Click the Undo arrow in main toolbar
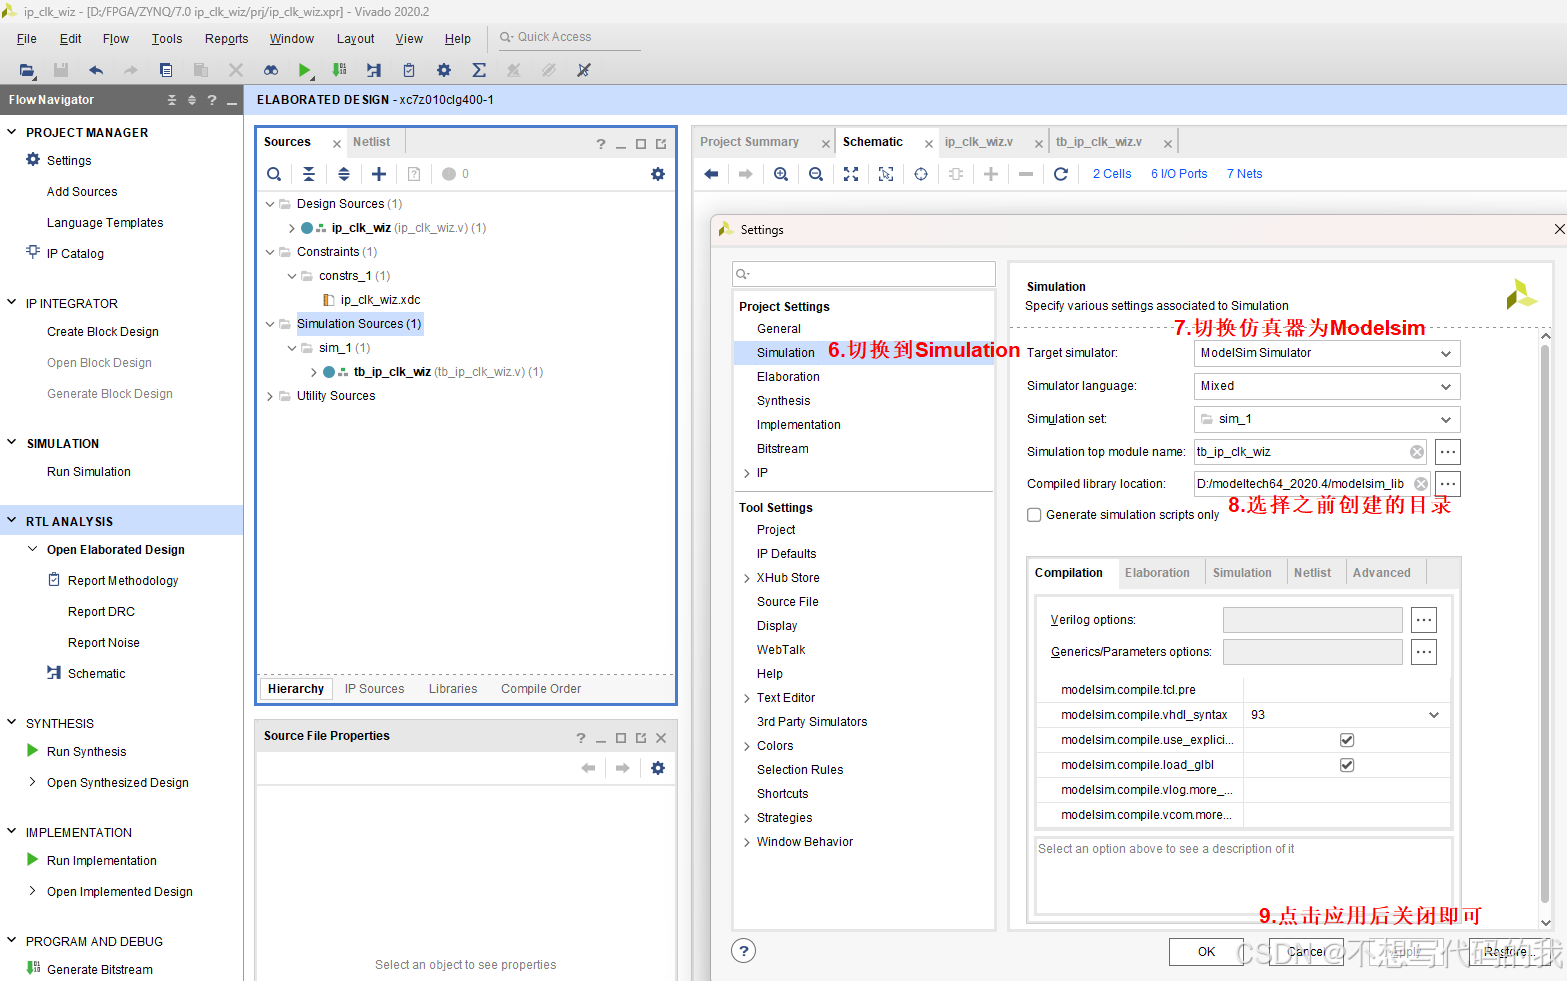 [96, 70]
